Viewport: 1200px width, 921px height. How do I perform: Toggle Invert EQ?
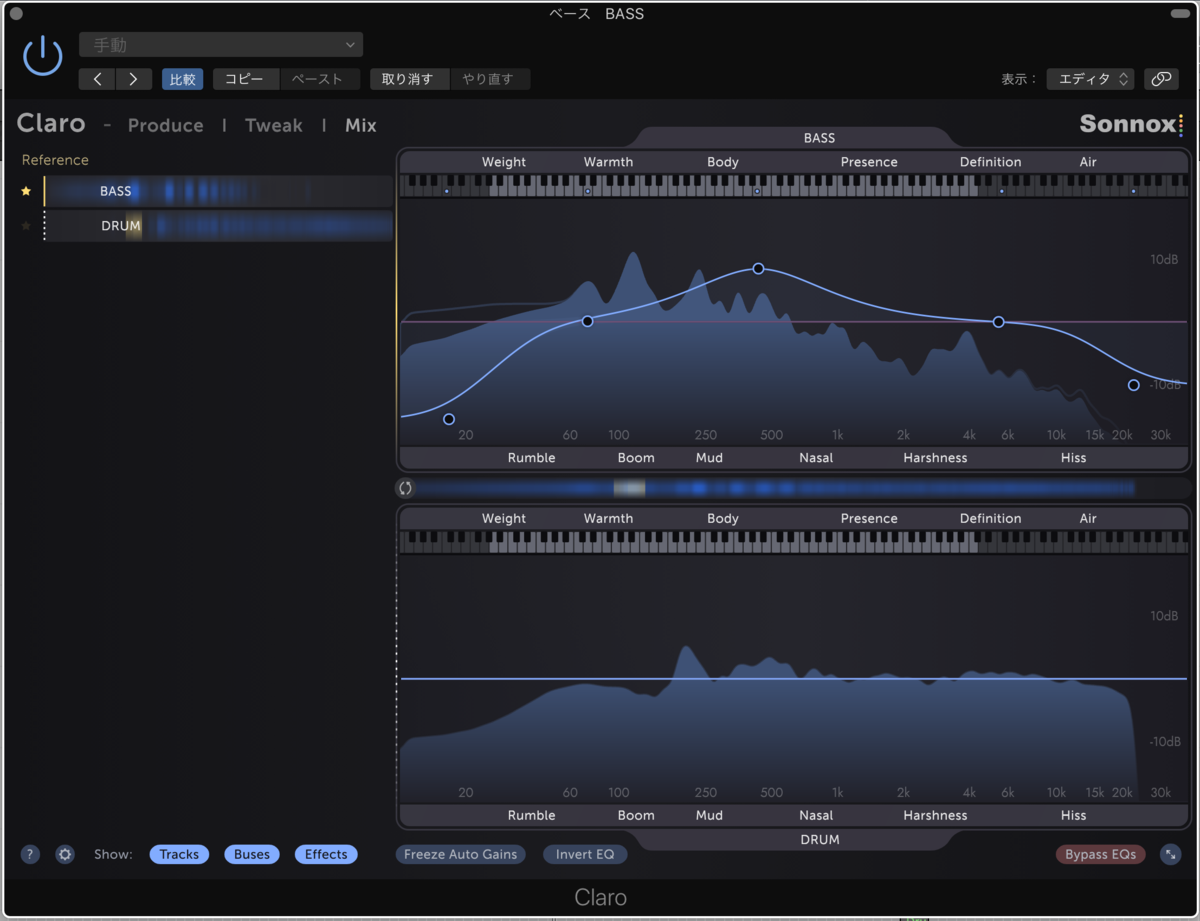585,854
